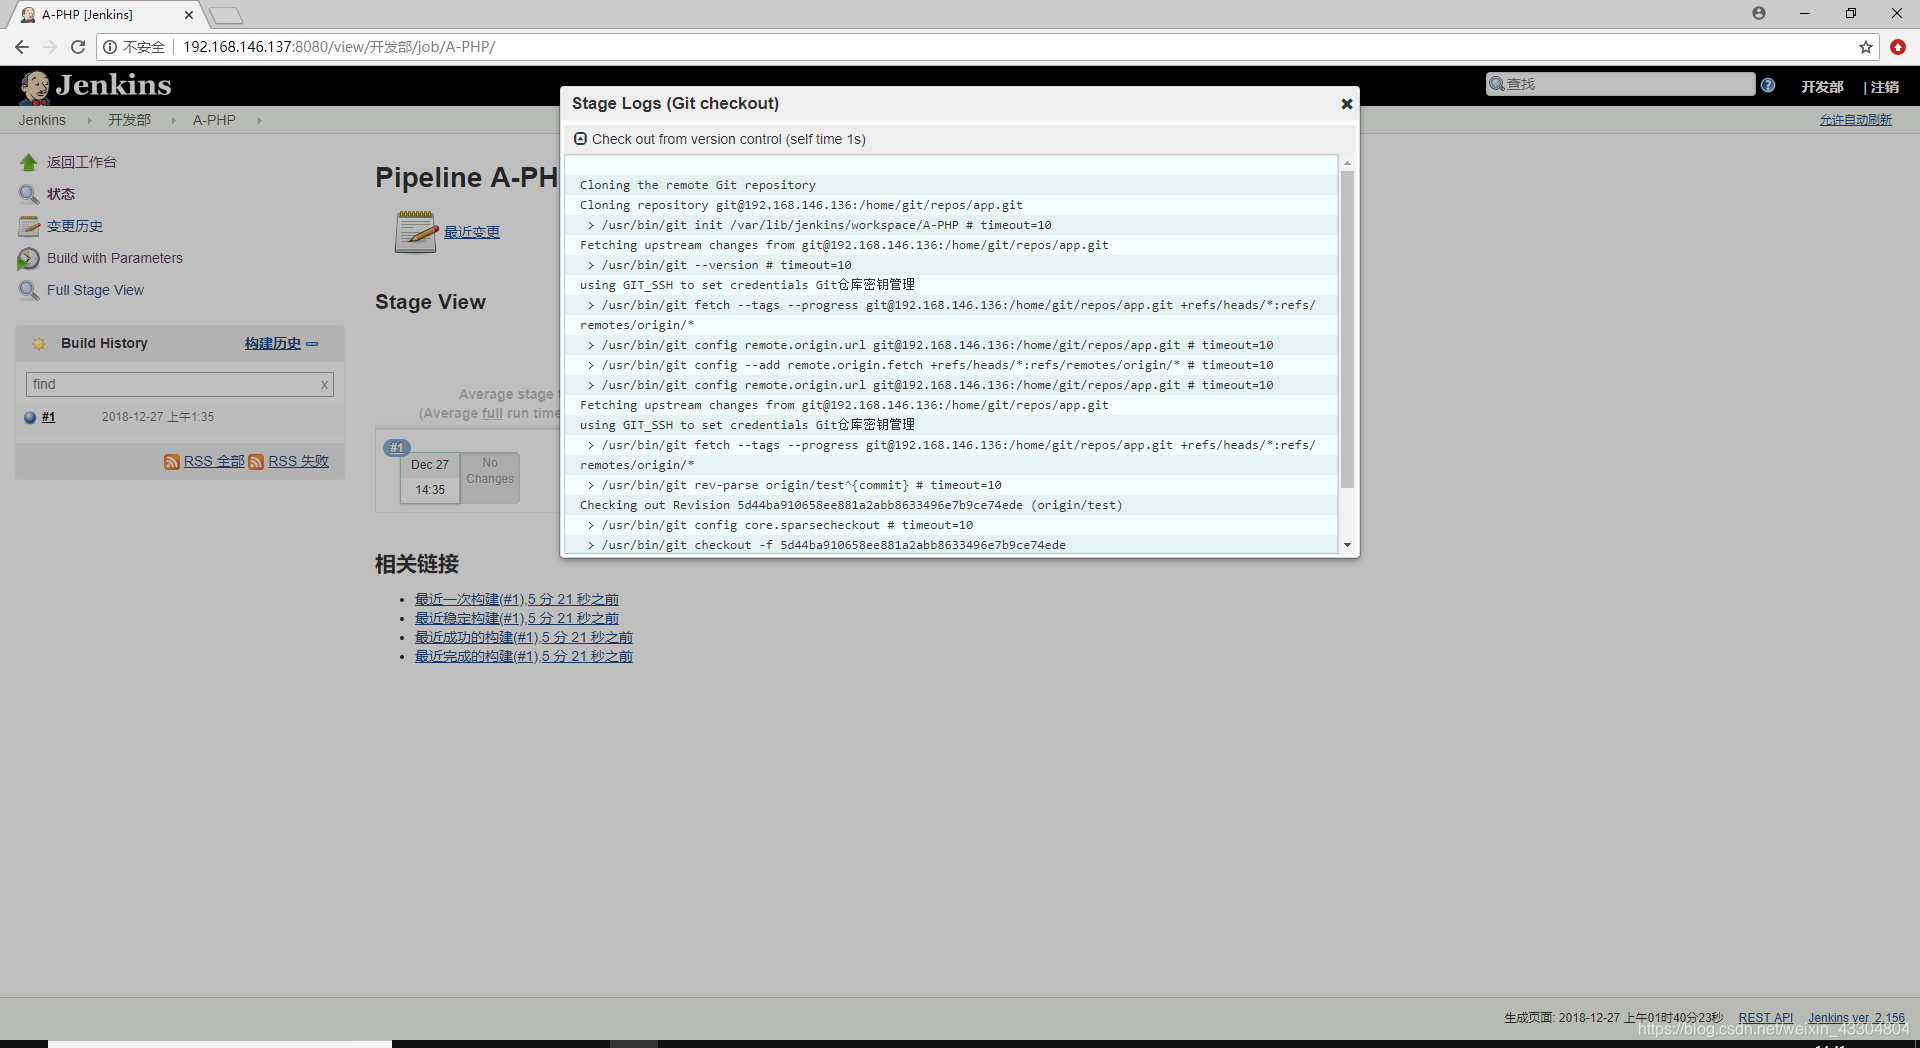
Task: Click the log scrollbar up arrow
Action: (1347, 162)
